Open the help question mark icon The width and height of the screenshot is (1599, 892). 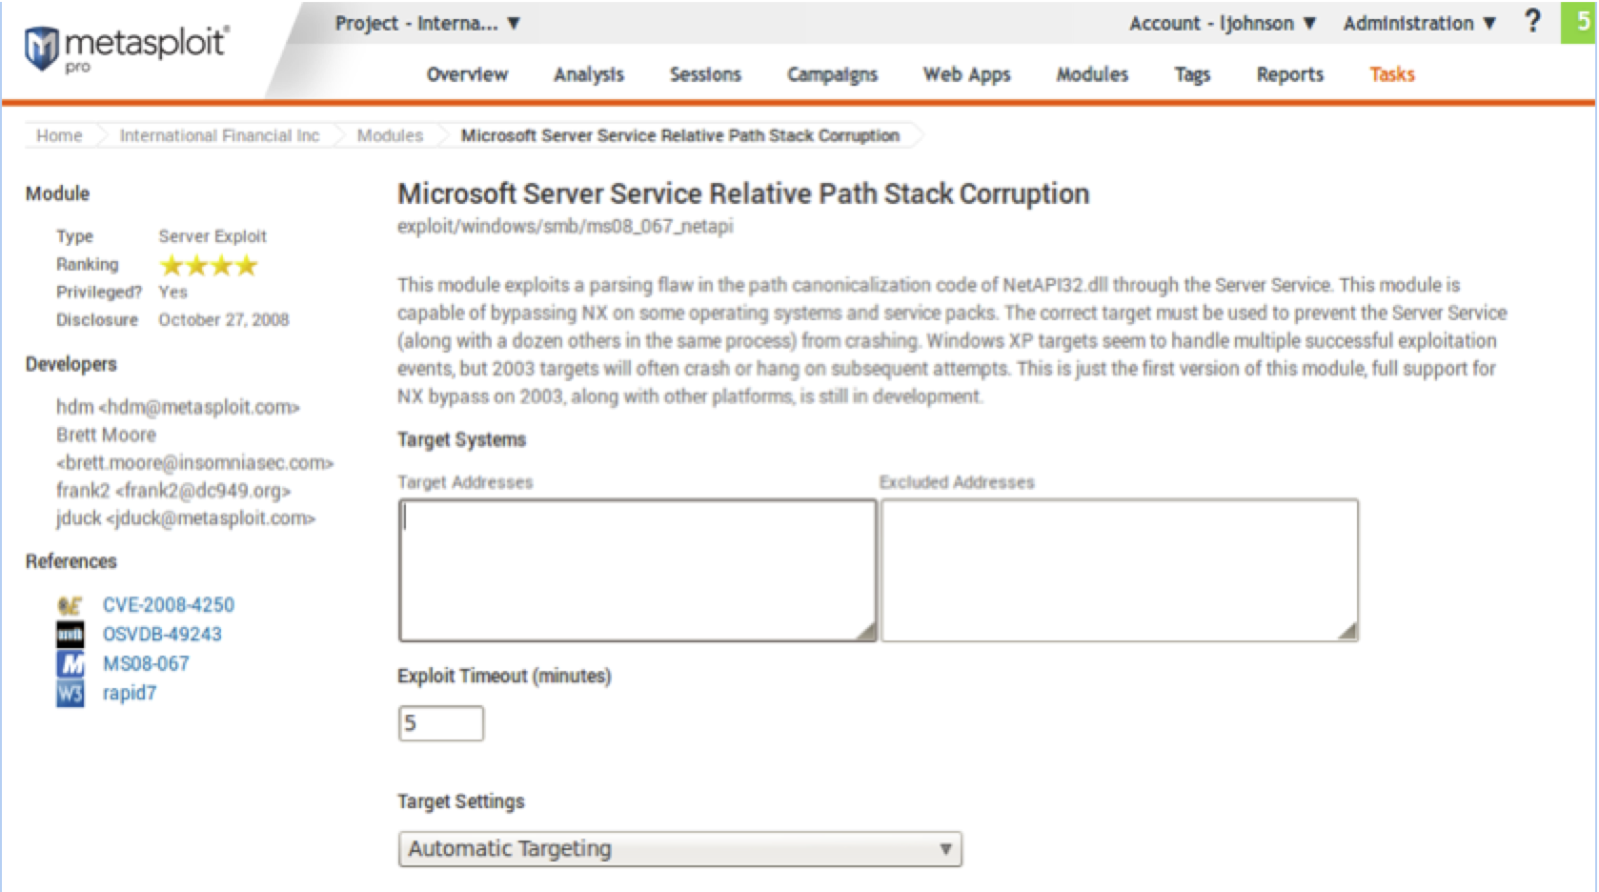1532,22
